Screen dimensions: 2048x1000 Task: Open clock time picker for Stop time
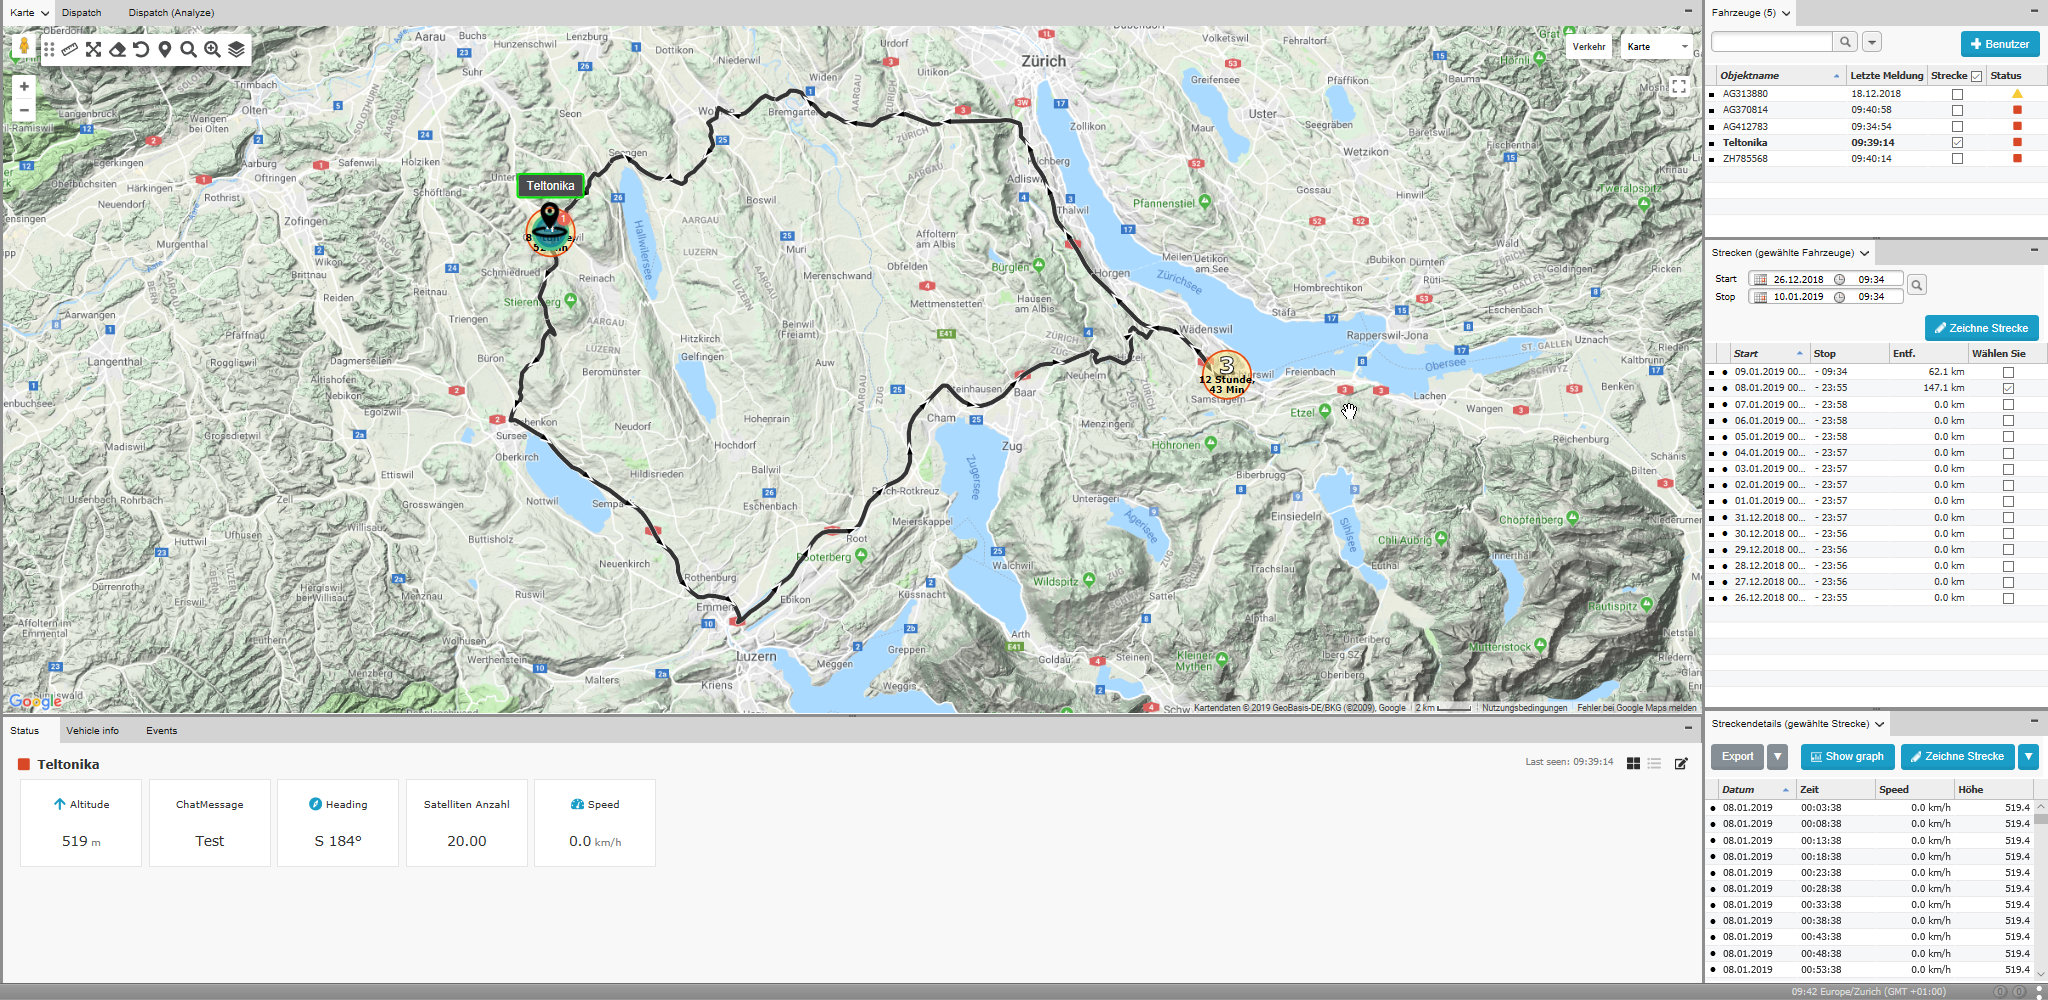tap(1839, 297)
